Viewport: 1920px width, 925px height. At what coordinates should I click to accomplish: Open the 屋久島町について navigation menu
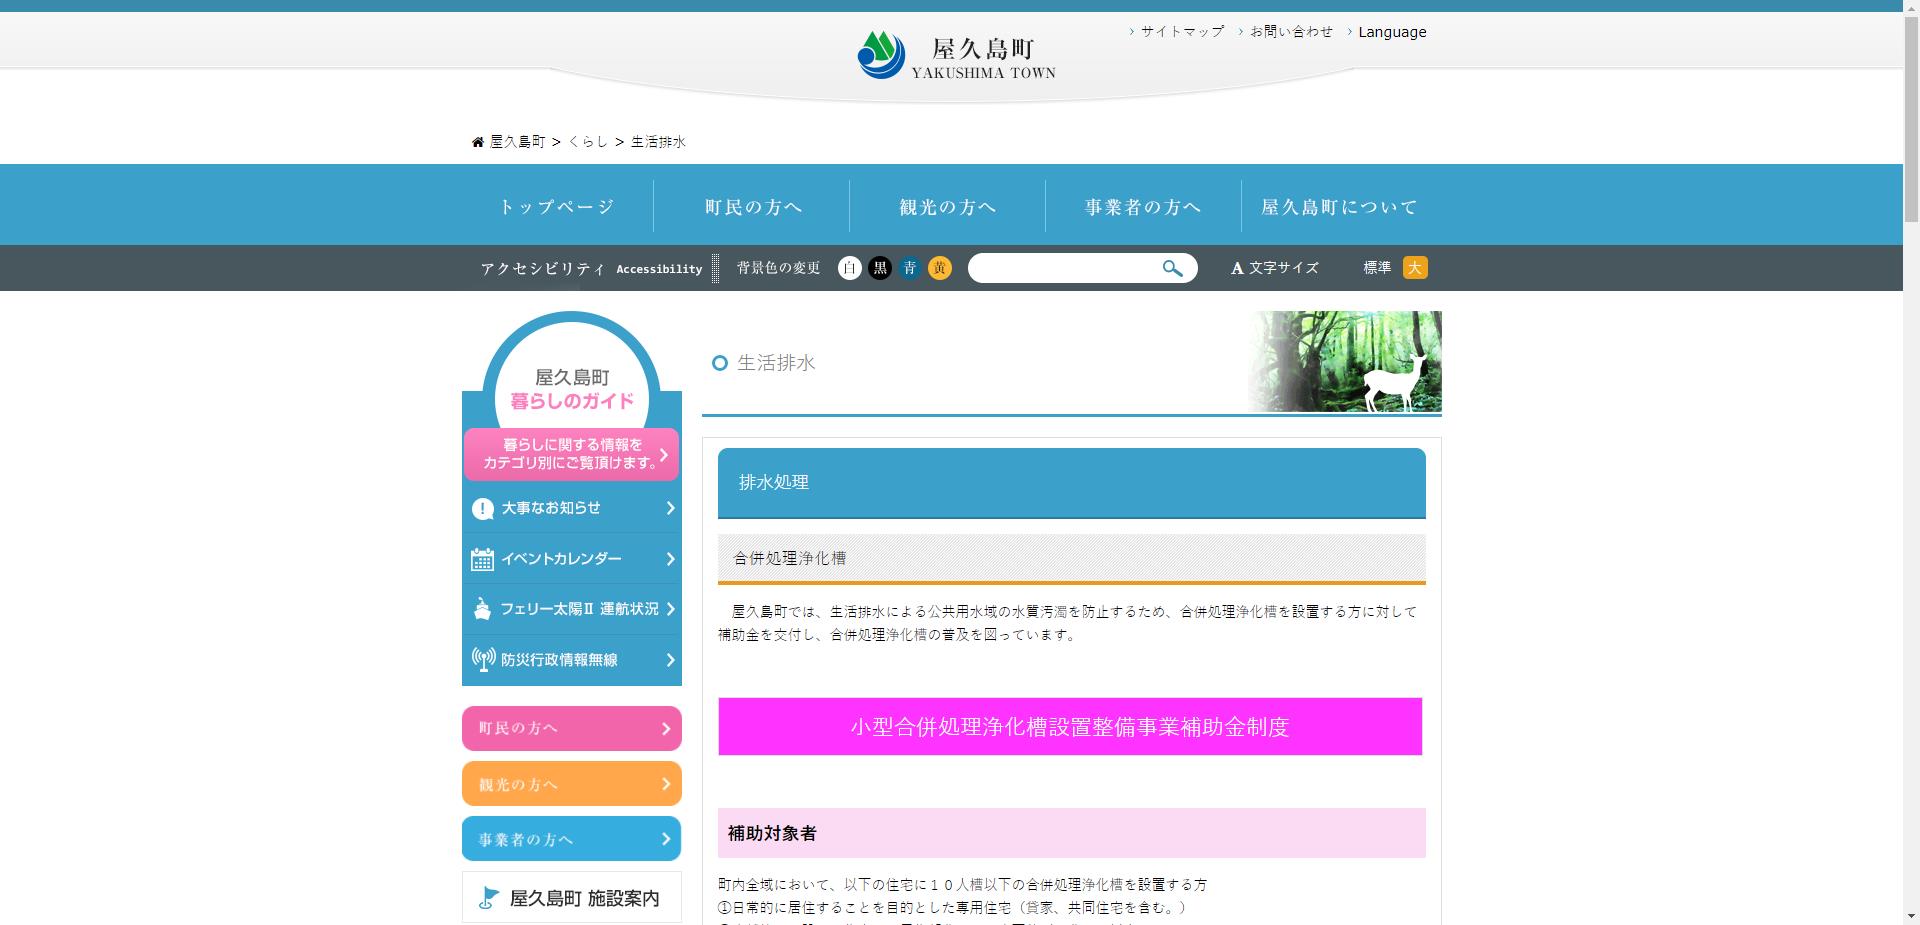point(1339,206)
